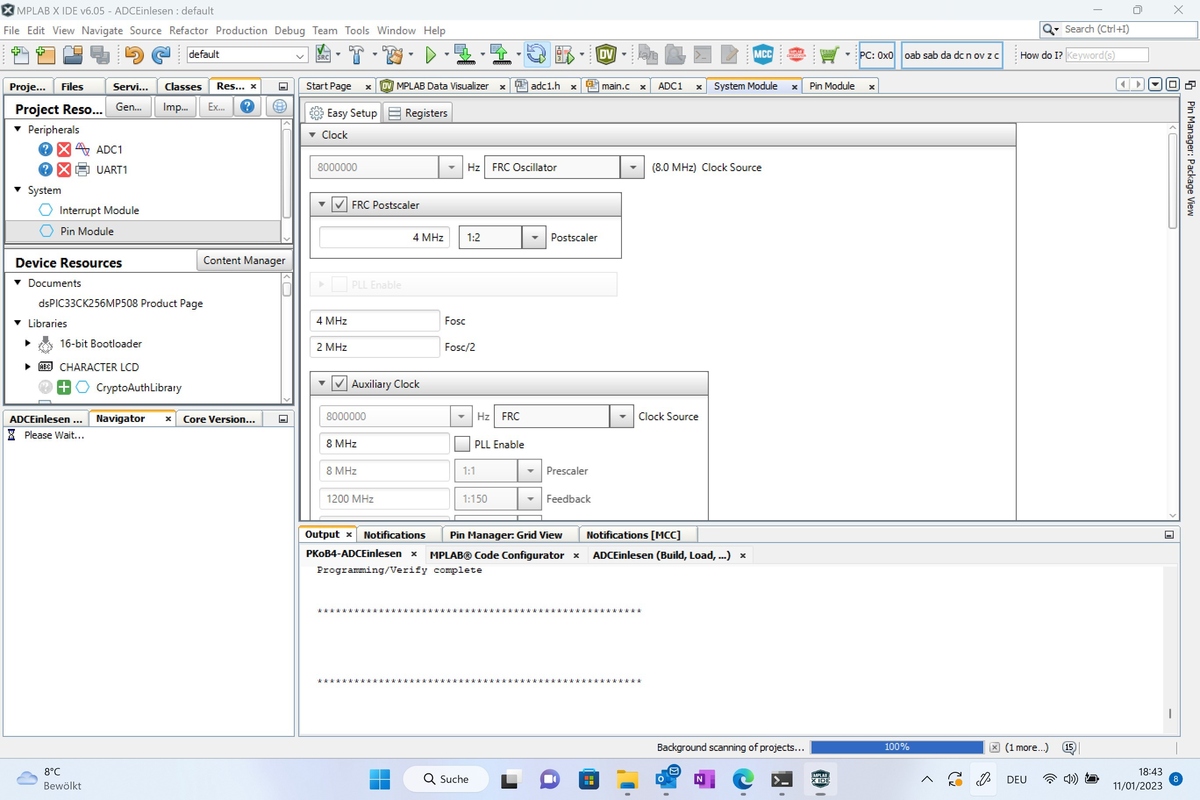Click the Imp... import button
The image size is (1200, 800).
coord(175,107)
